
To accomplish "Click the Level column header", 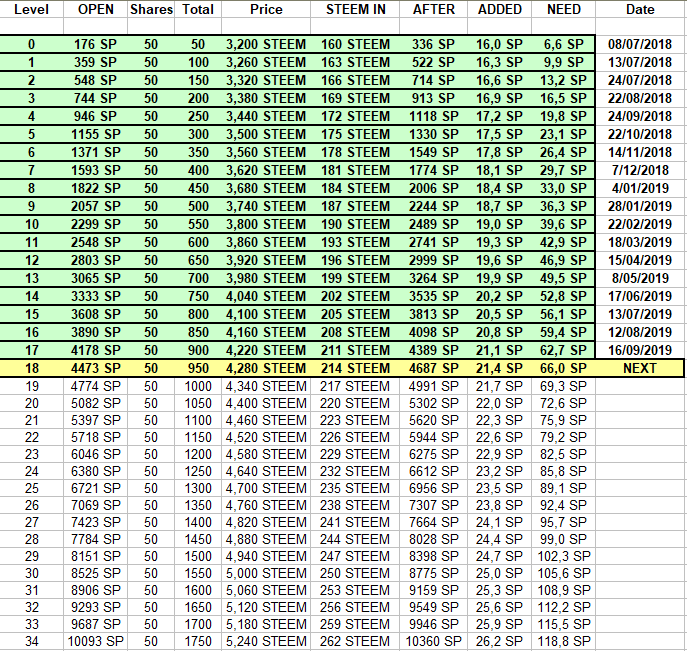I will point(31,9).
